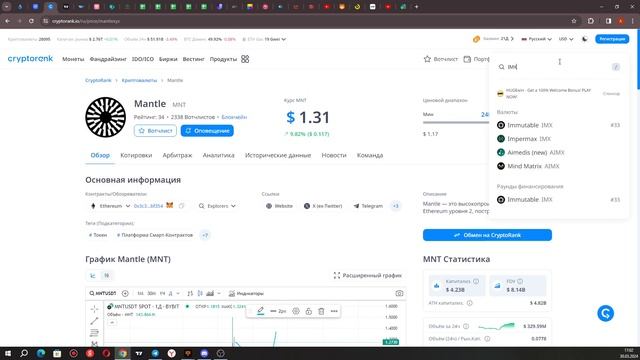The image size is (640, 360).
Task: Click Обмен на CryptoRank button
Action: 487,235
